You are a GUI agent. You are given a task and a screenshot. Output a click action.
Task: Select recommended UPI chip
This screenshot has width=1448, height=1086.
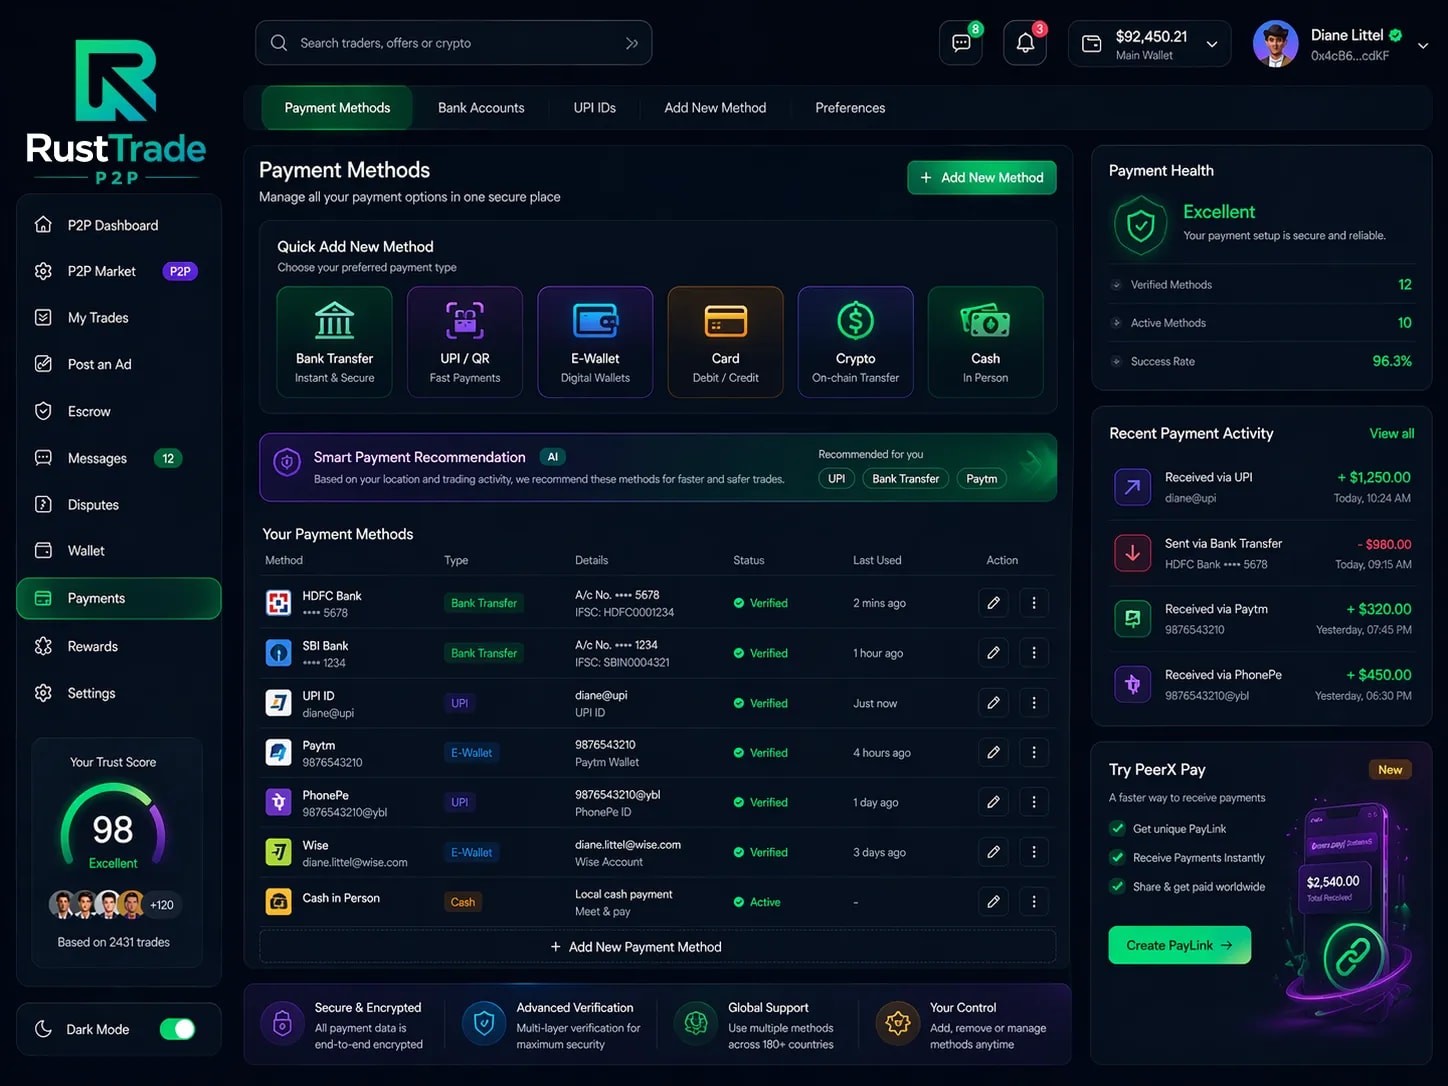pyautogui.click(x=836, y=479)
